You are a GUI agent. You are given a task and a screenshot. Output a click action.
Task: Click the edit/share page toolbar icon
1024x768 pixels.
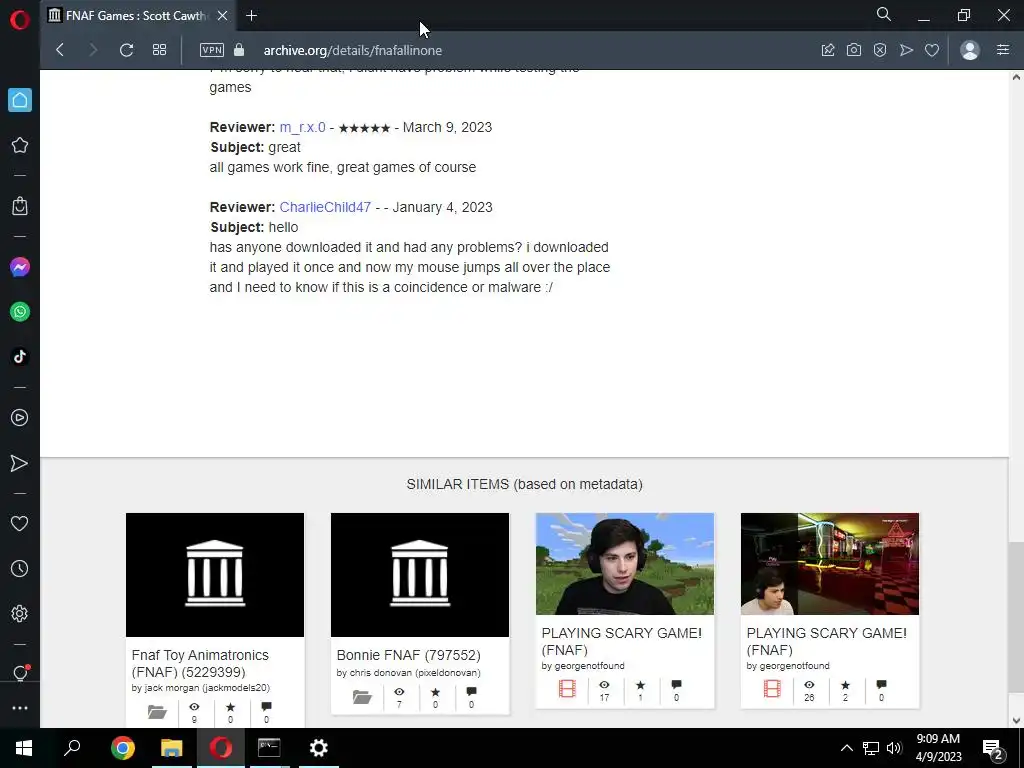(828, 50)
